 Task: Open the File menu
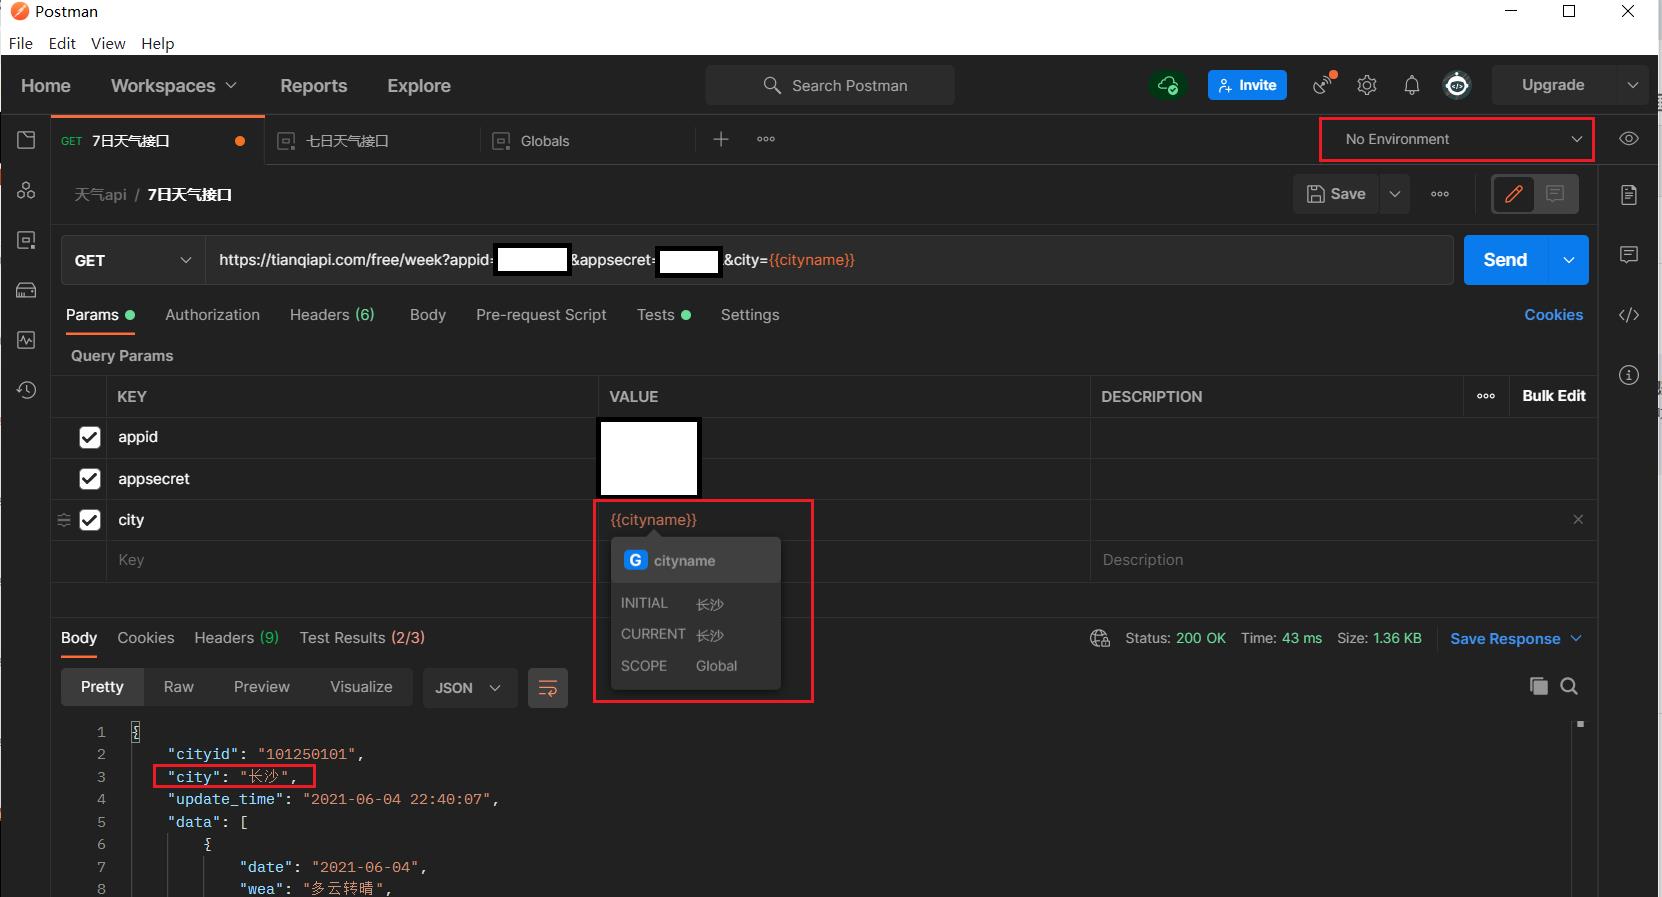pyautogui.click(x=21, y=43)
